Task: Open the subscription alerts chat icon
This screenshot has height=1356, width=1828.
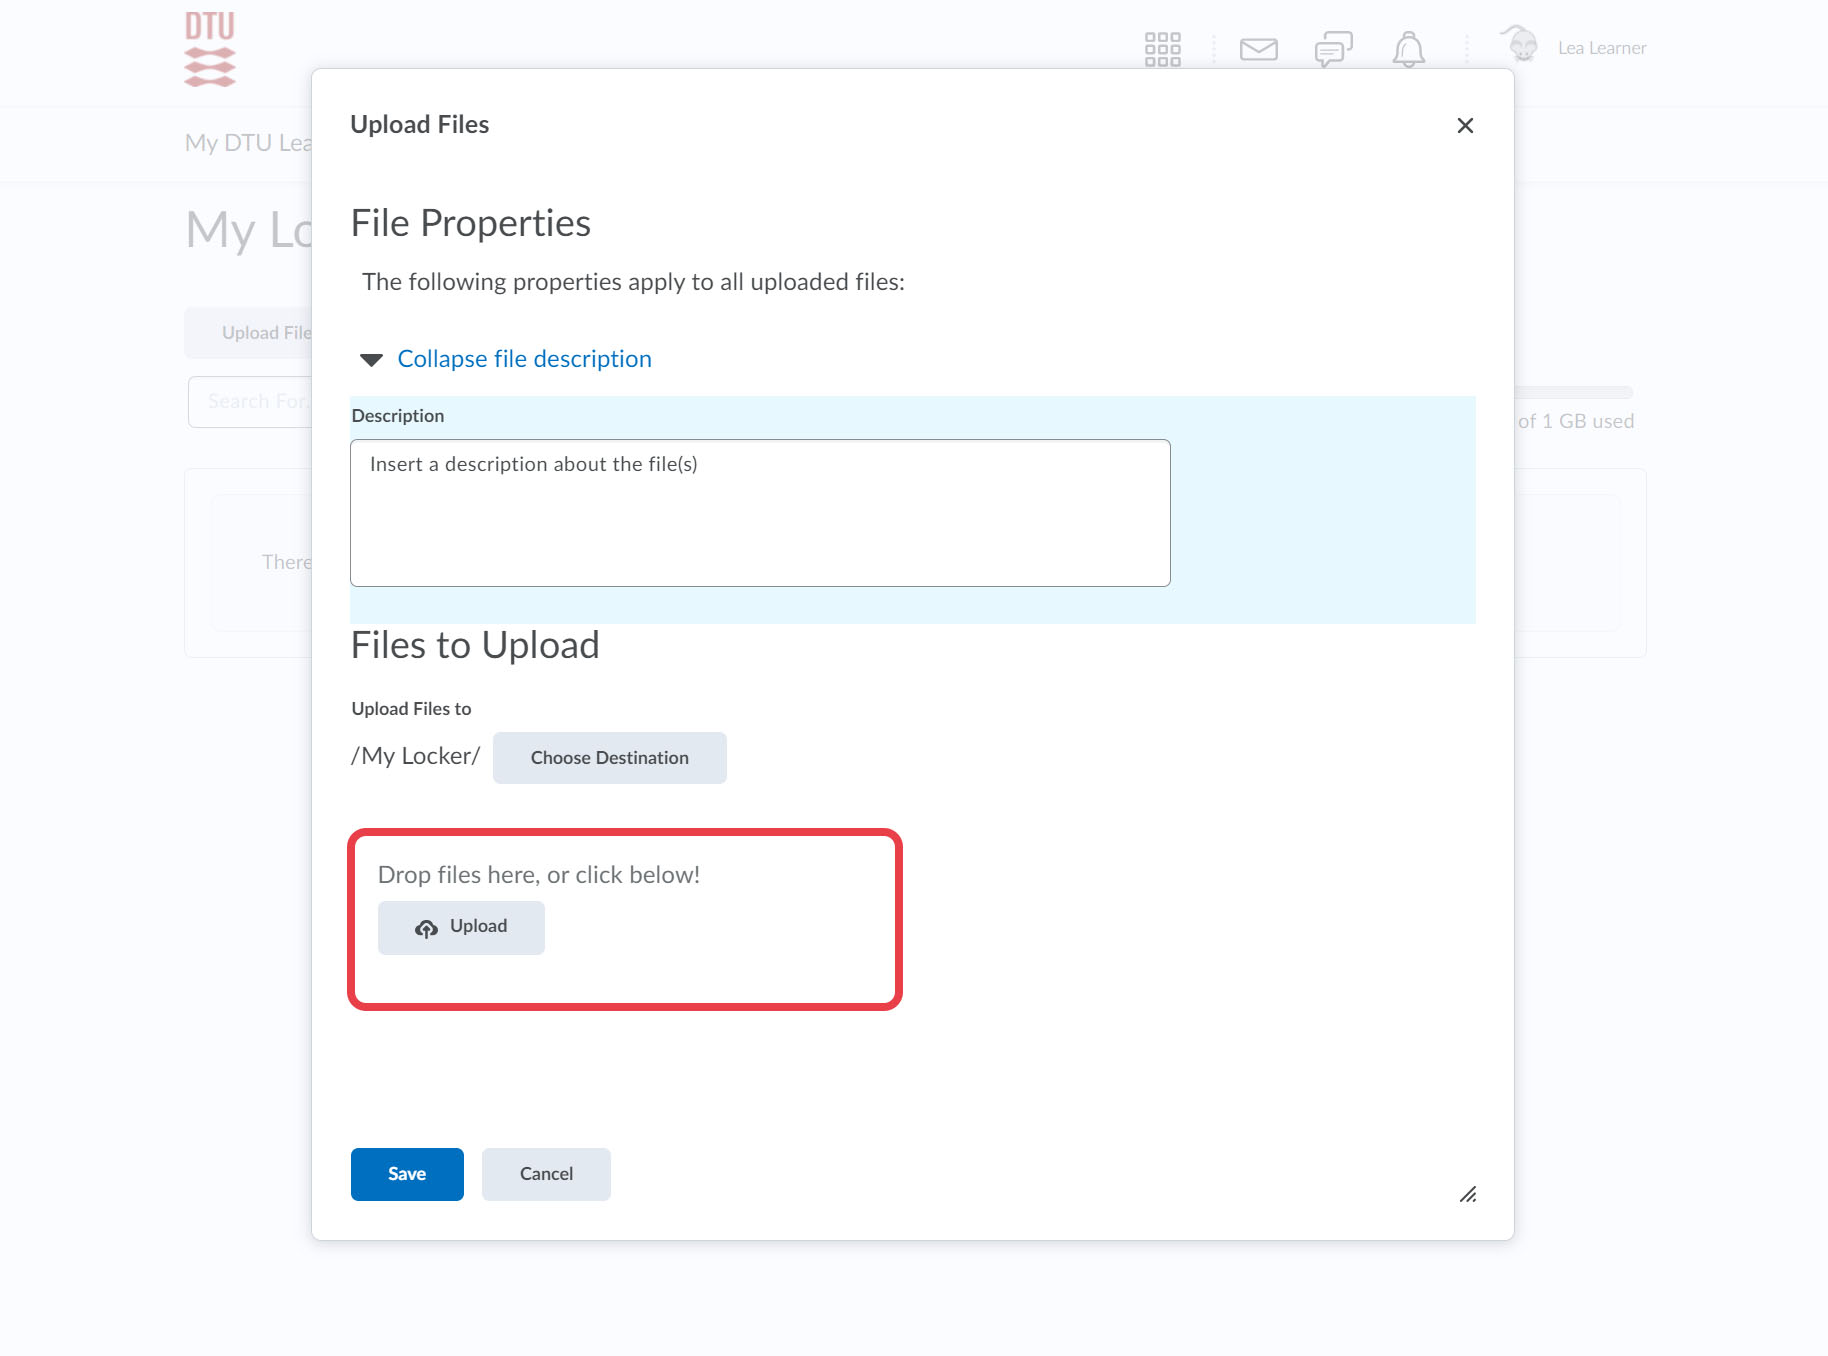Action: (1333, 49)
